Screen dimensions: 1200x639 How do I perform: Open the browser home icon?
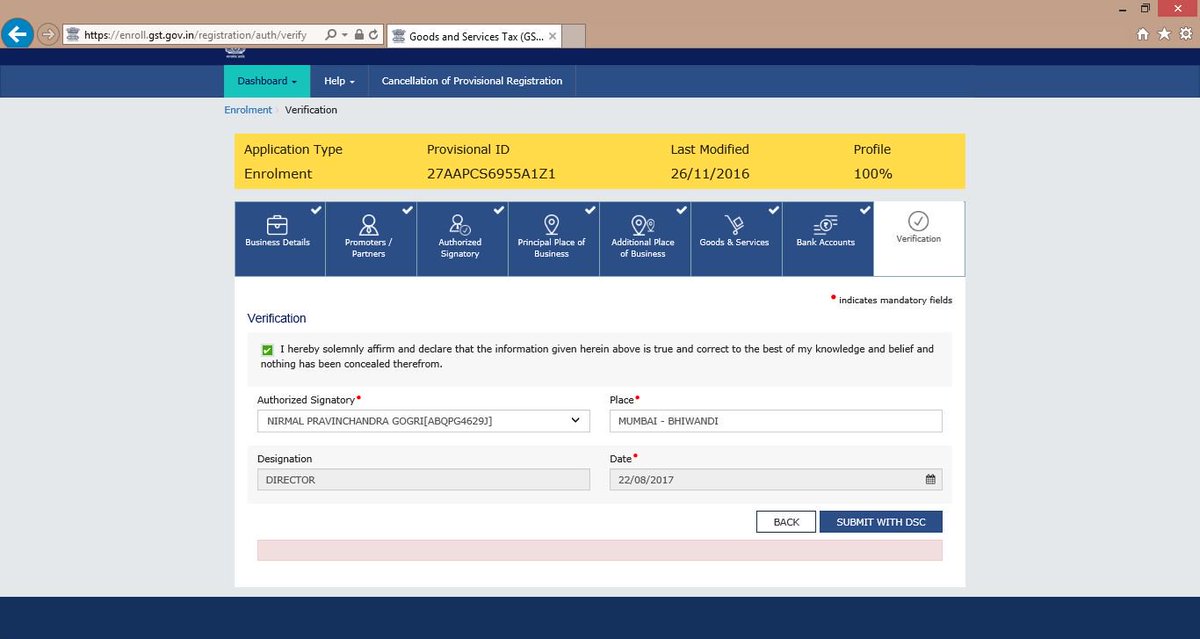point(1143,34)
